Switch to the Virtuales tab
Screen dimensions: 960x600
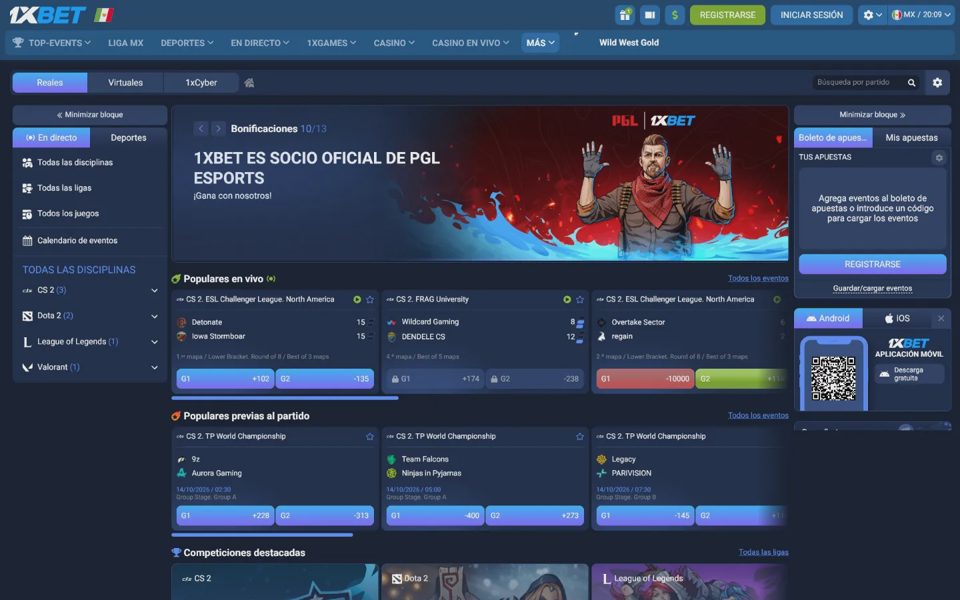coord(126,83)
